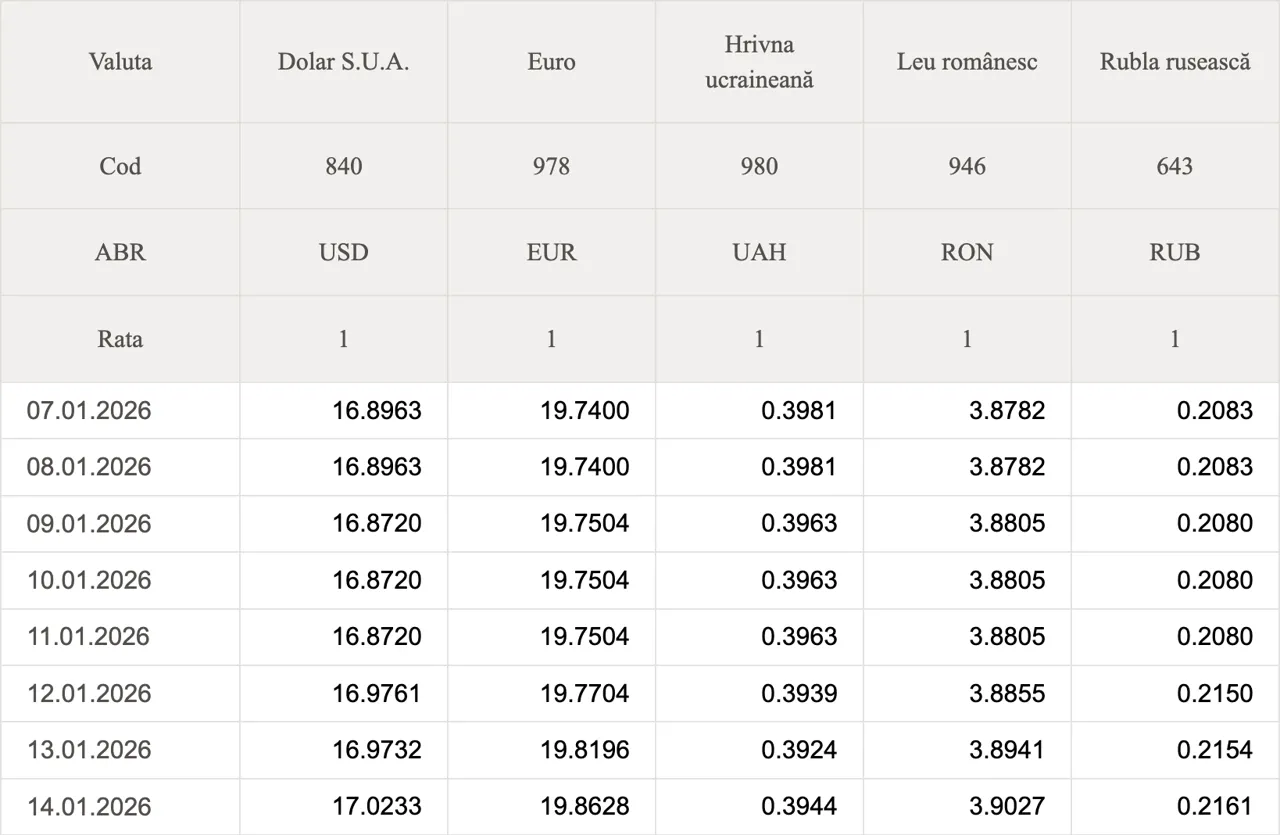1280x835 pixels.
Task: Click the Rubla rusească column header
Action: coord(1175,62)
